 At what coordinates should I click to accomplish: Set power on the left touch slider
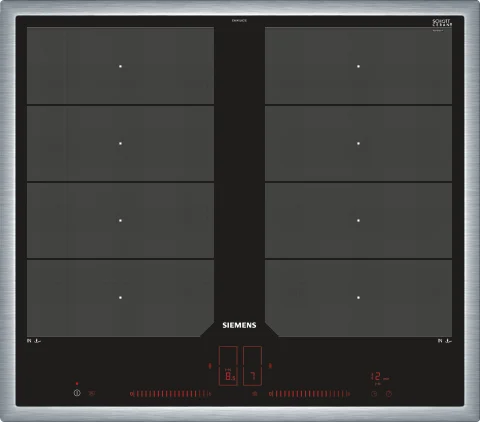pyautogui.click(x=170, y=394)
